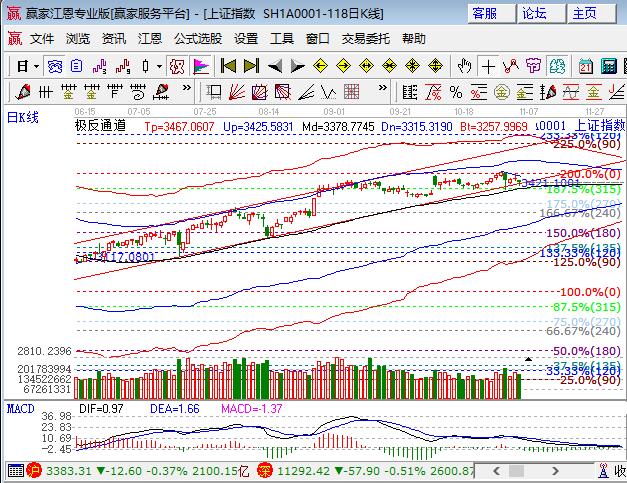Open the 主页 homepage button
The width and height of the screenshot is (627, 483).
(x=584, y=13)
